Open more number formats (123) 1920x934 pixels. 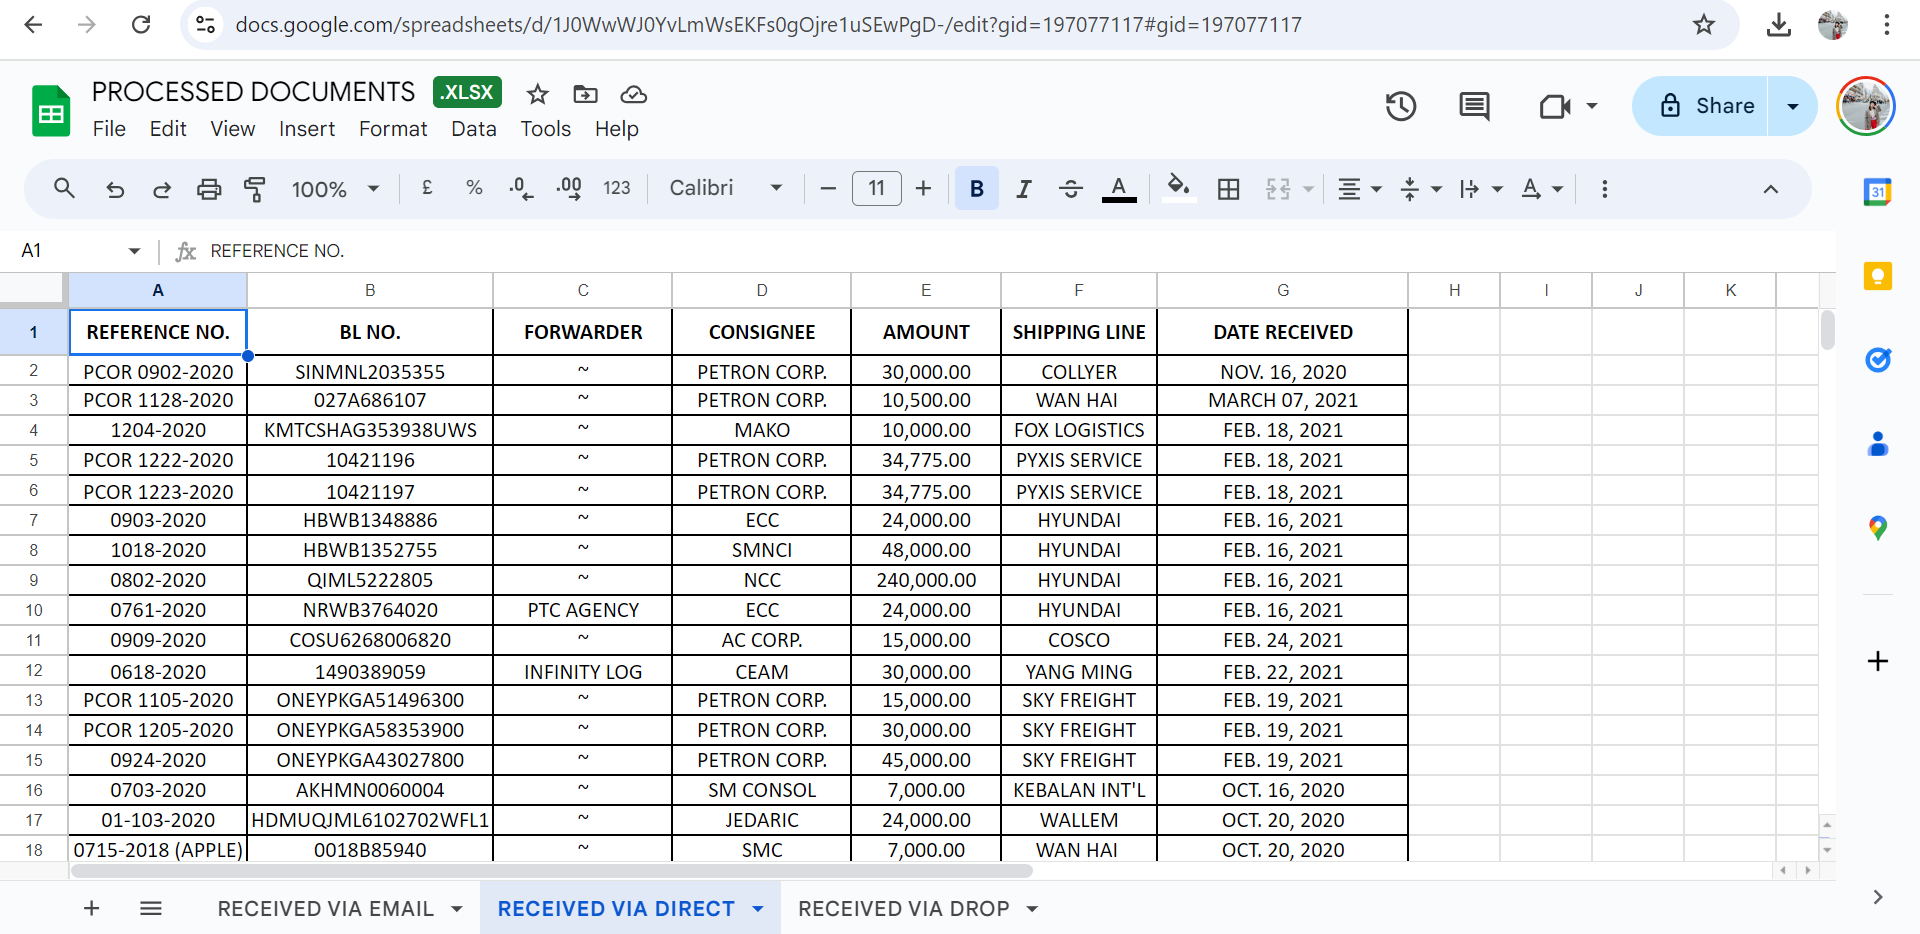point(617,188)
